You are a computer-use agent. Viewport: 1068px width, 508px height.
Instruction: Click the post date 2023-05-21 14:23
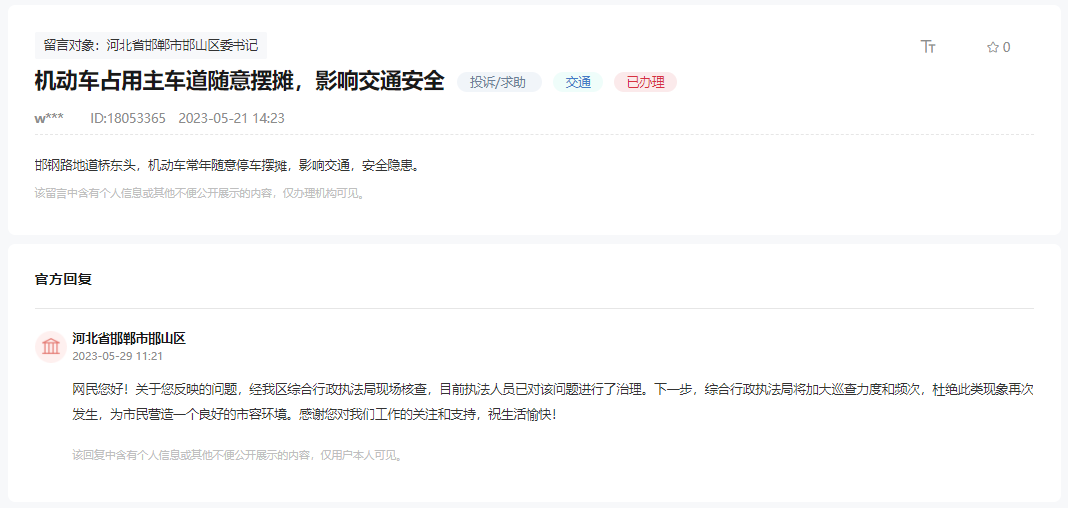pos(232,118)
